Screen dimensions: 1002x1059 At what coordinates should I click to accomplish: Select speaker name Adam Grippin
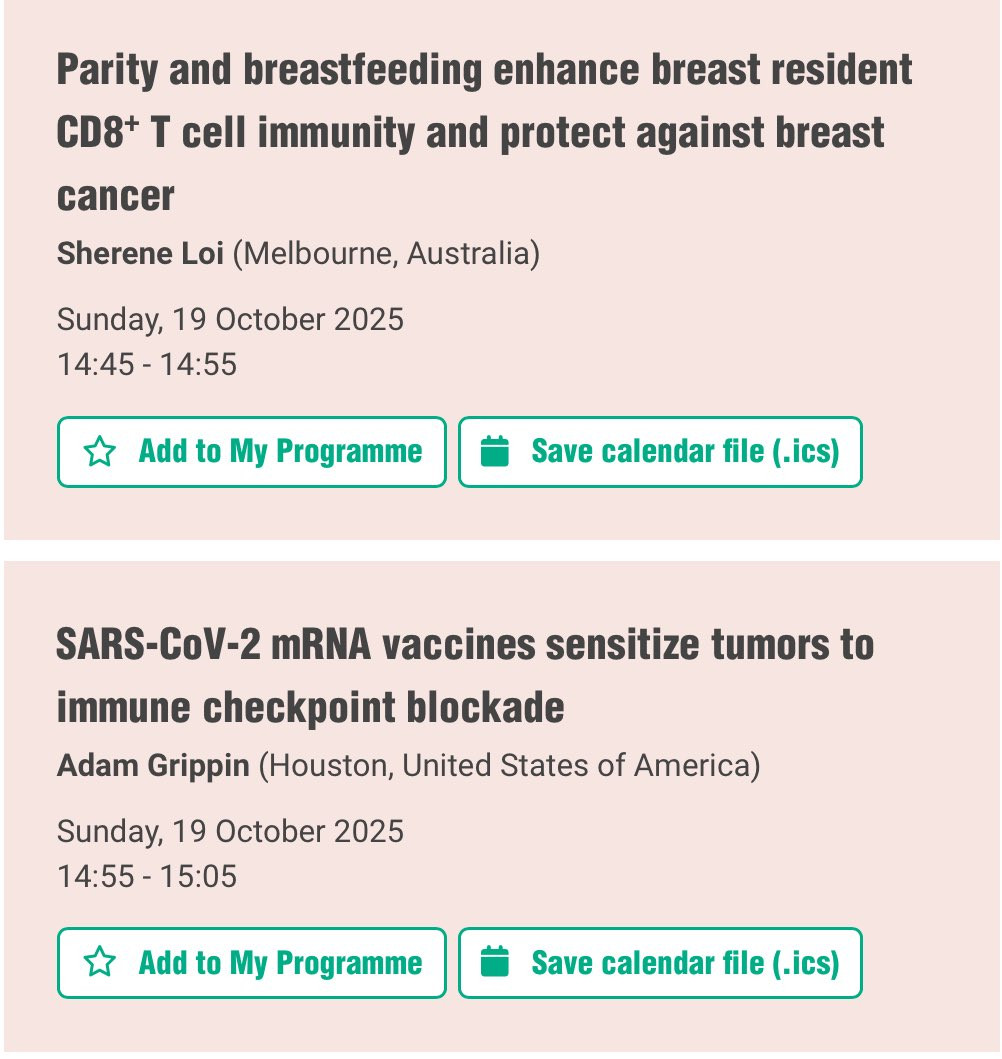click(153, 766)
